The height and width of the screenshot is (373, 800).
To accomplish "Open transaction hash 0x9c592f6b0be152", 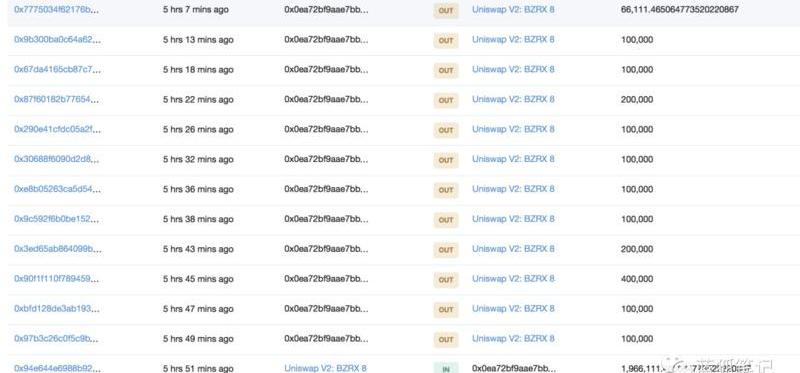I will coord(57,219).
